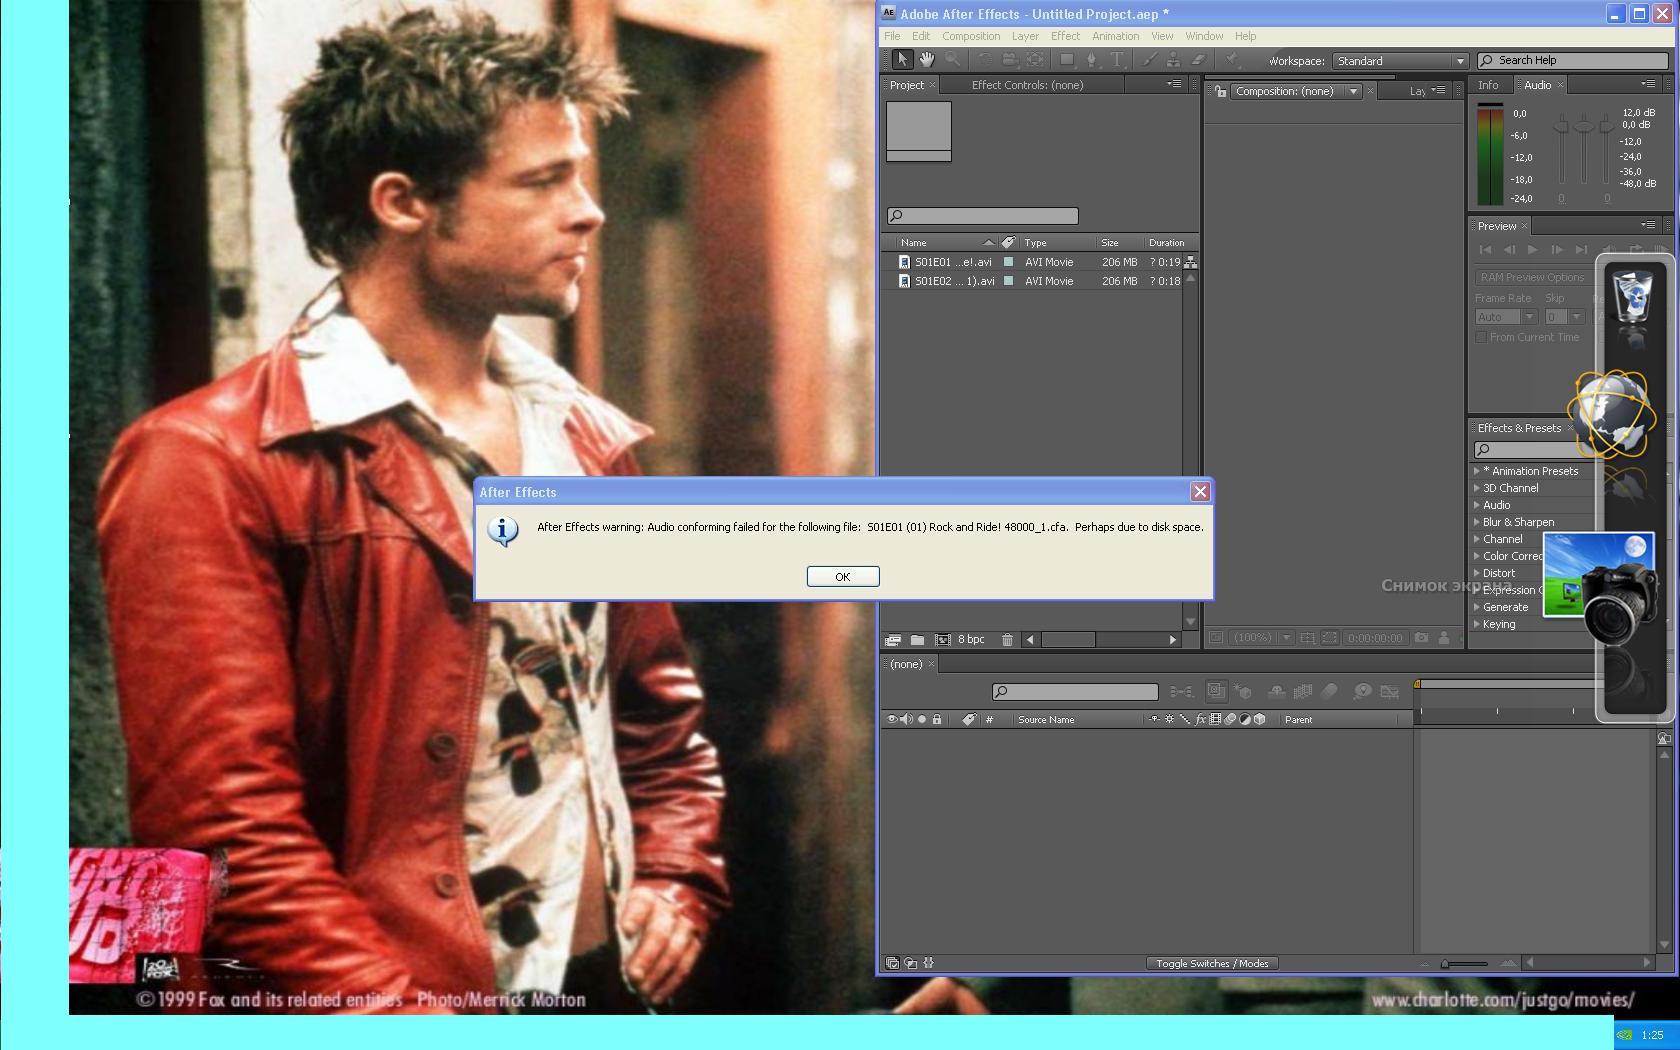
Task: Click the Toggle Switches / Modes button
Action: pyautogui.click(x=1212, y=964)
